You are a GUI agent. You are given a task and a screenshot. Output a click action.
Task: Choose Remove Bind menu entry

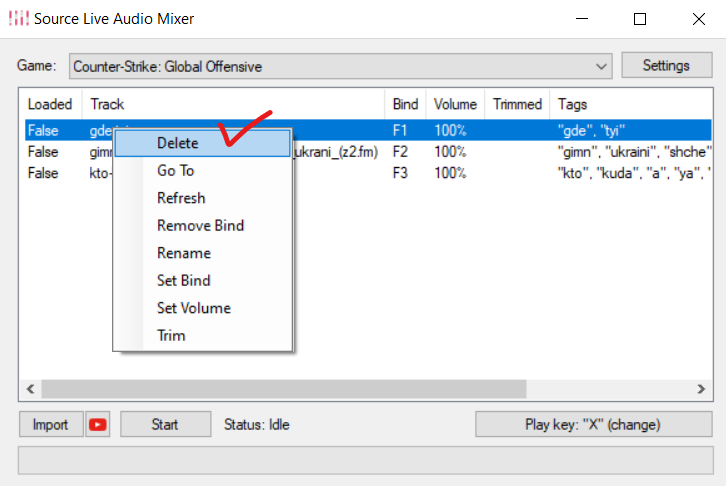click(200, 225)
